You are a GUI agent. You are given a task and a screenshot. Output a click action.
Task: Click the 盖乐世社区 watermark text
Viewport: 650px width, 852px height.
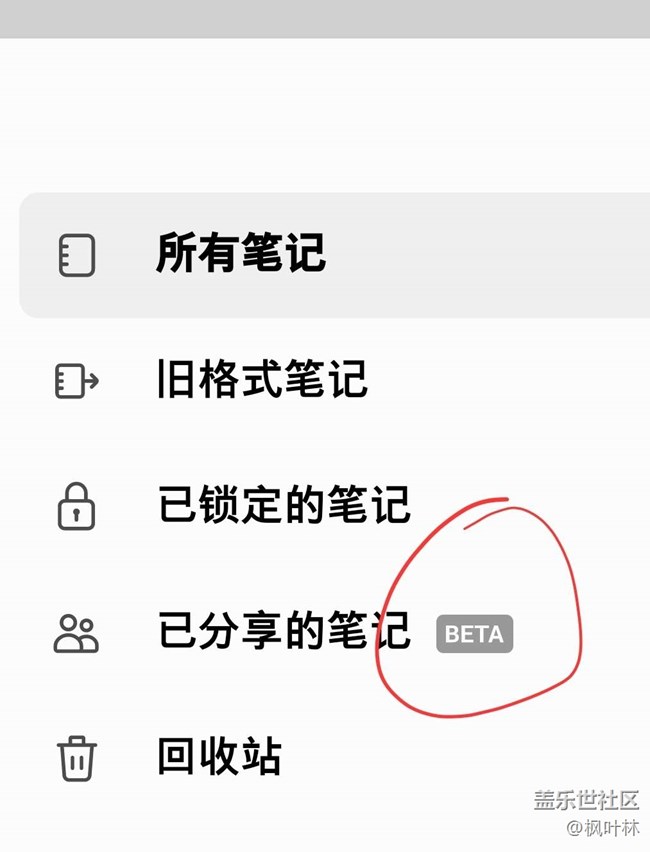pos(586,800)
